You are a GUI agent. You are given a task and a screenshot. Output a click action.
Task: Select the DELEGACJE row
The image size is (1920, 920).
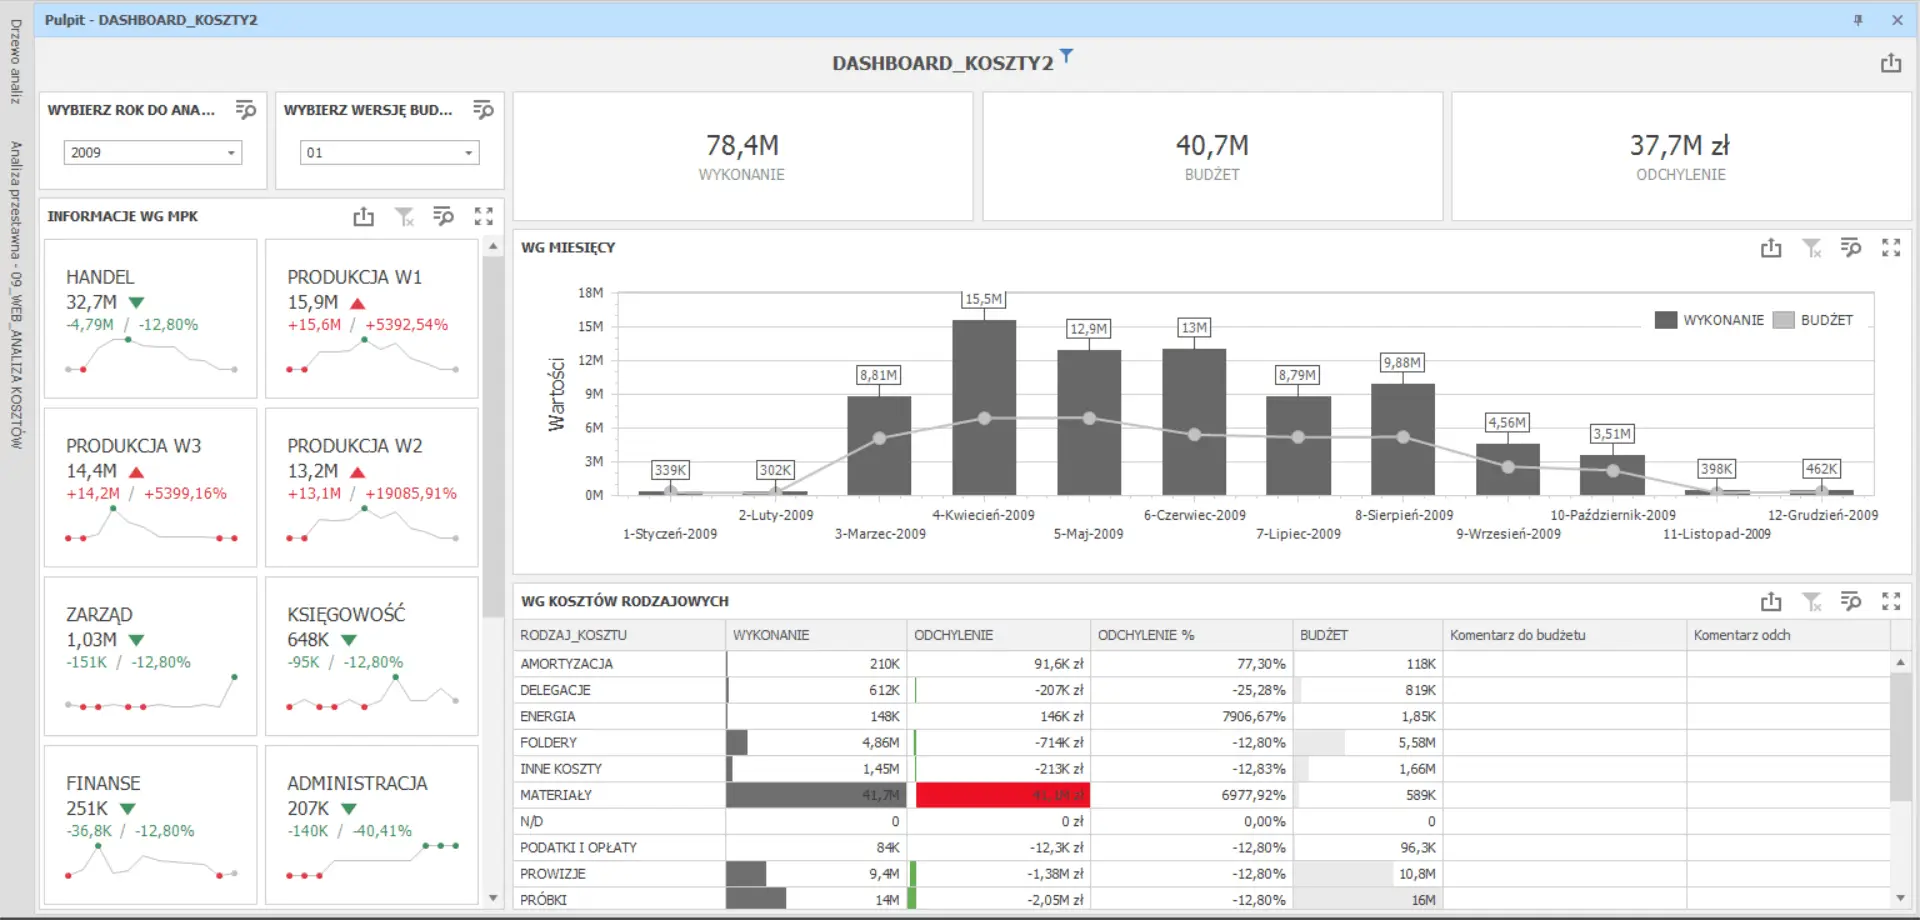[x=1201, y=690]
